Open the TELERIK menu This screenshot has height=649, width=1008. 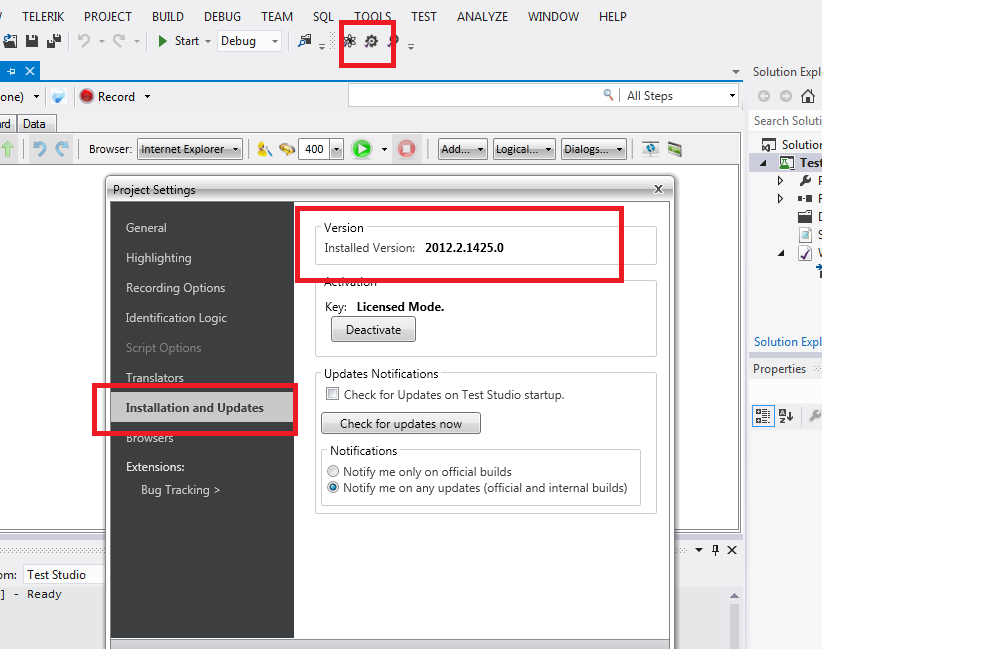(43, 17)
